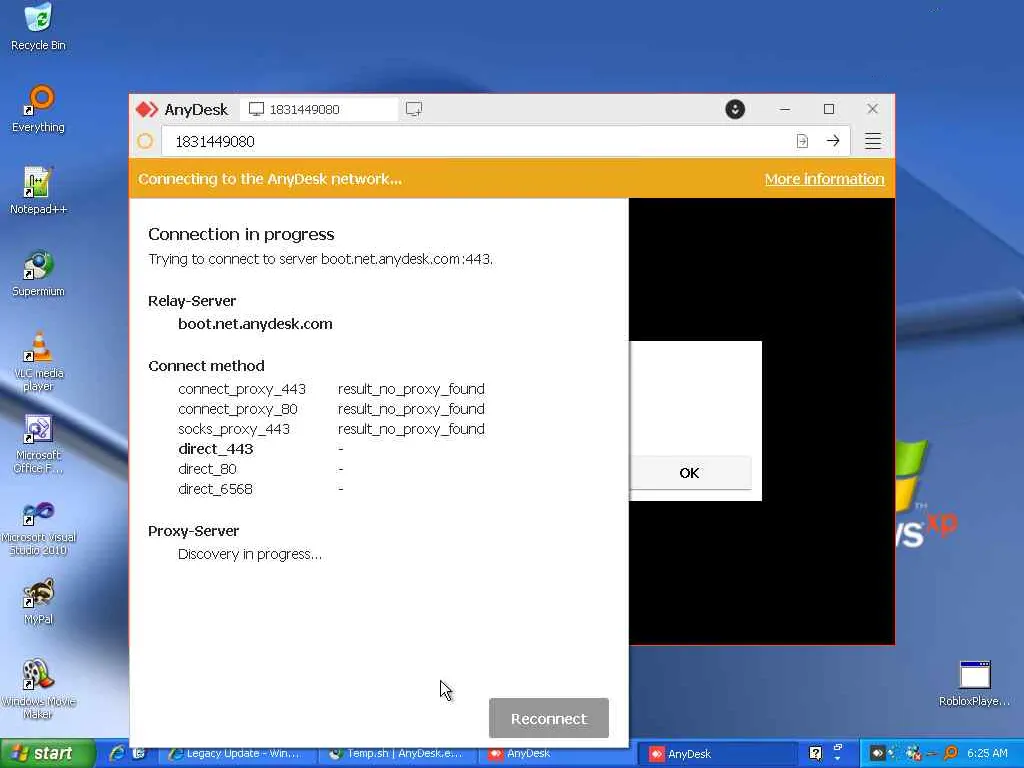
Task: Open the Windows start menu
Action: coord(47,754)
